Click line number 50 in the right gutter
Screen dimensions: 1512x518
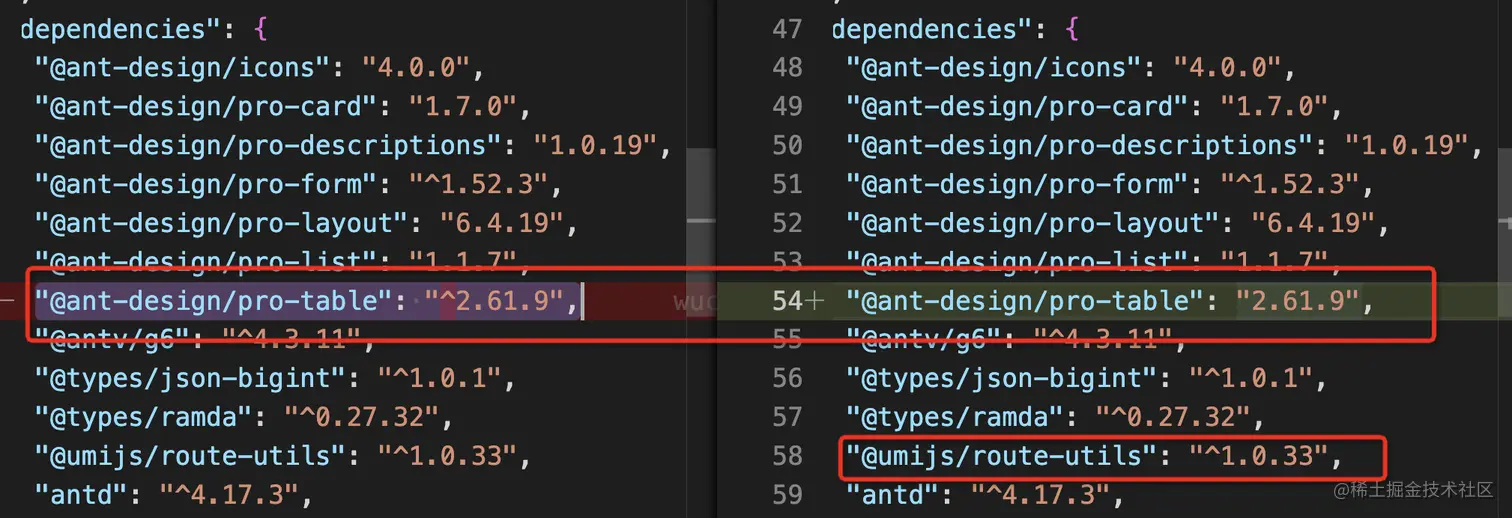point(788,146)
